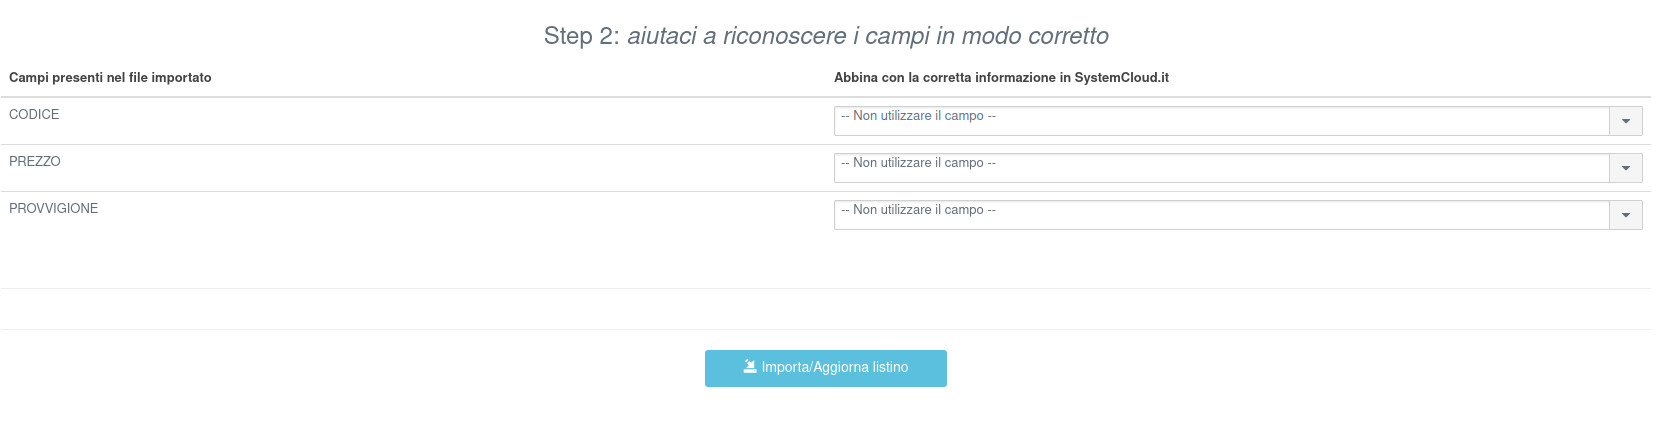
Task: Click the caret arrow for the CODICE mapping
Action: point(1626,121)
